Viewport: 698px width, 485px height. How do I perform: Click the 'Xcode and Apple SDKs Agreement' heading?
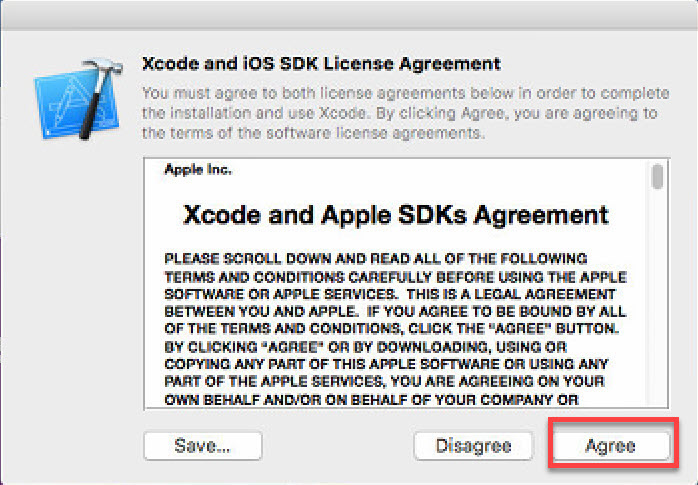396,215
